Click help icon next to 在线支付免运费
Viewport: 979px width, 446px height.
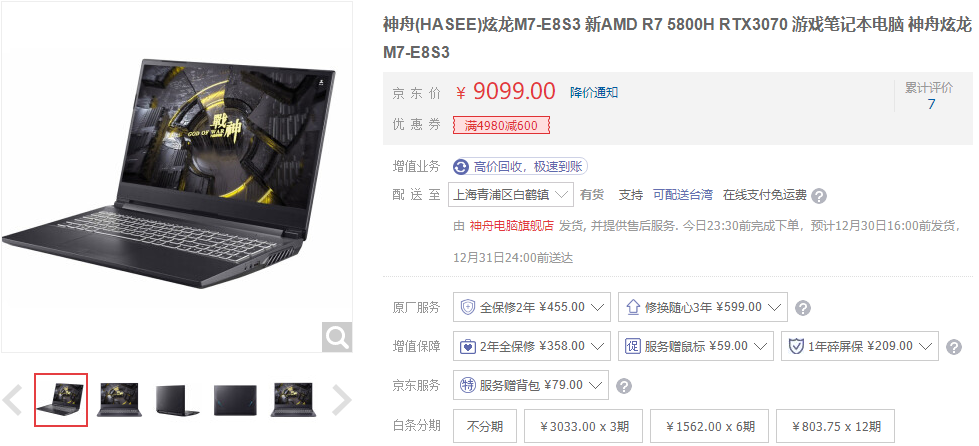[819, 196]
